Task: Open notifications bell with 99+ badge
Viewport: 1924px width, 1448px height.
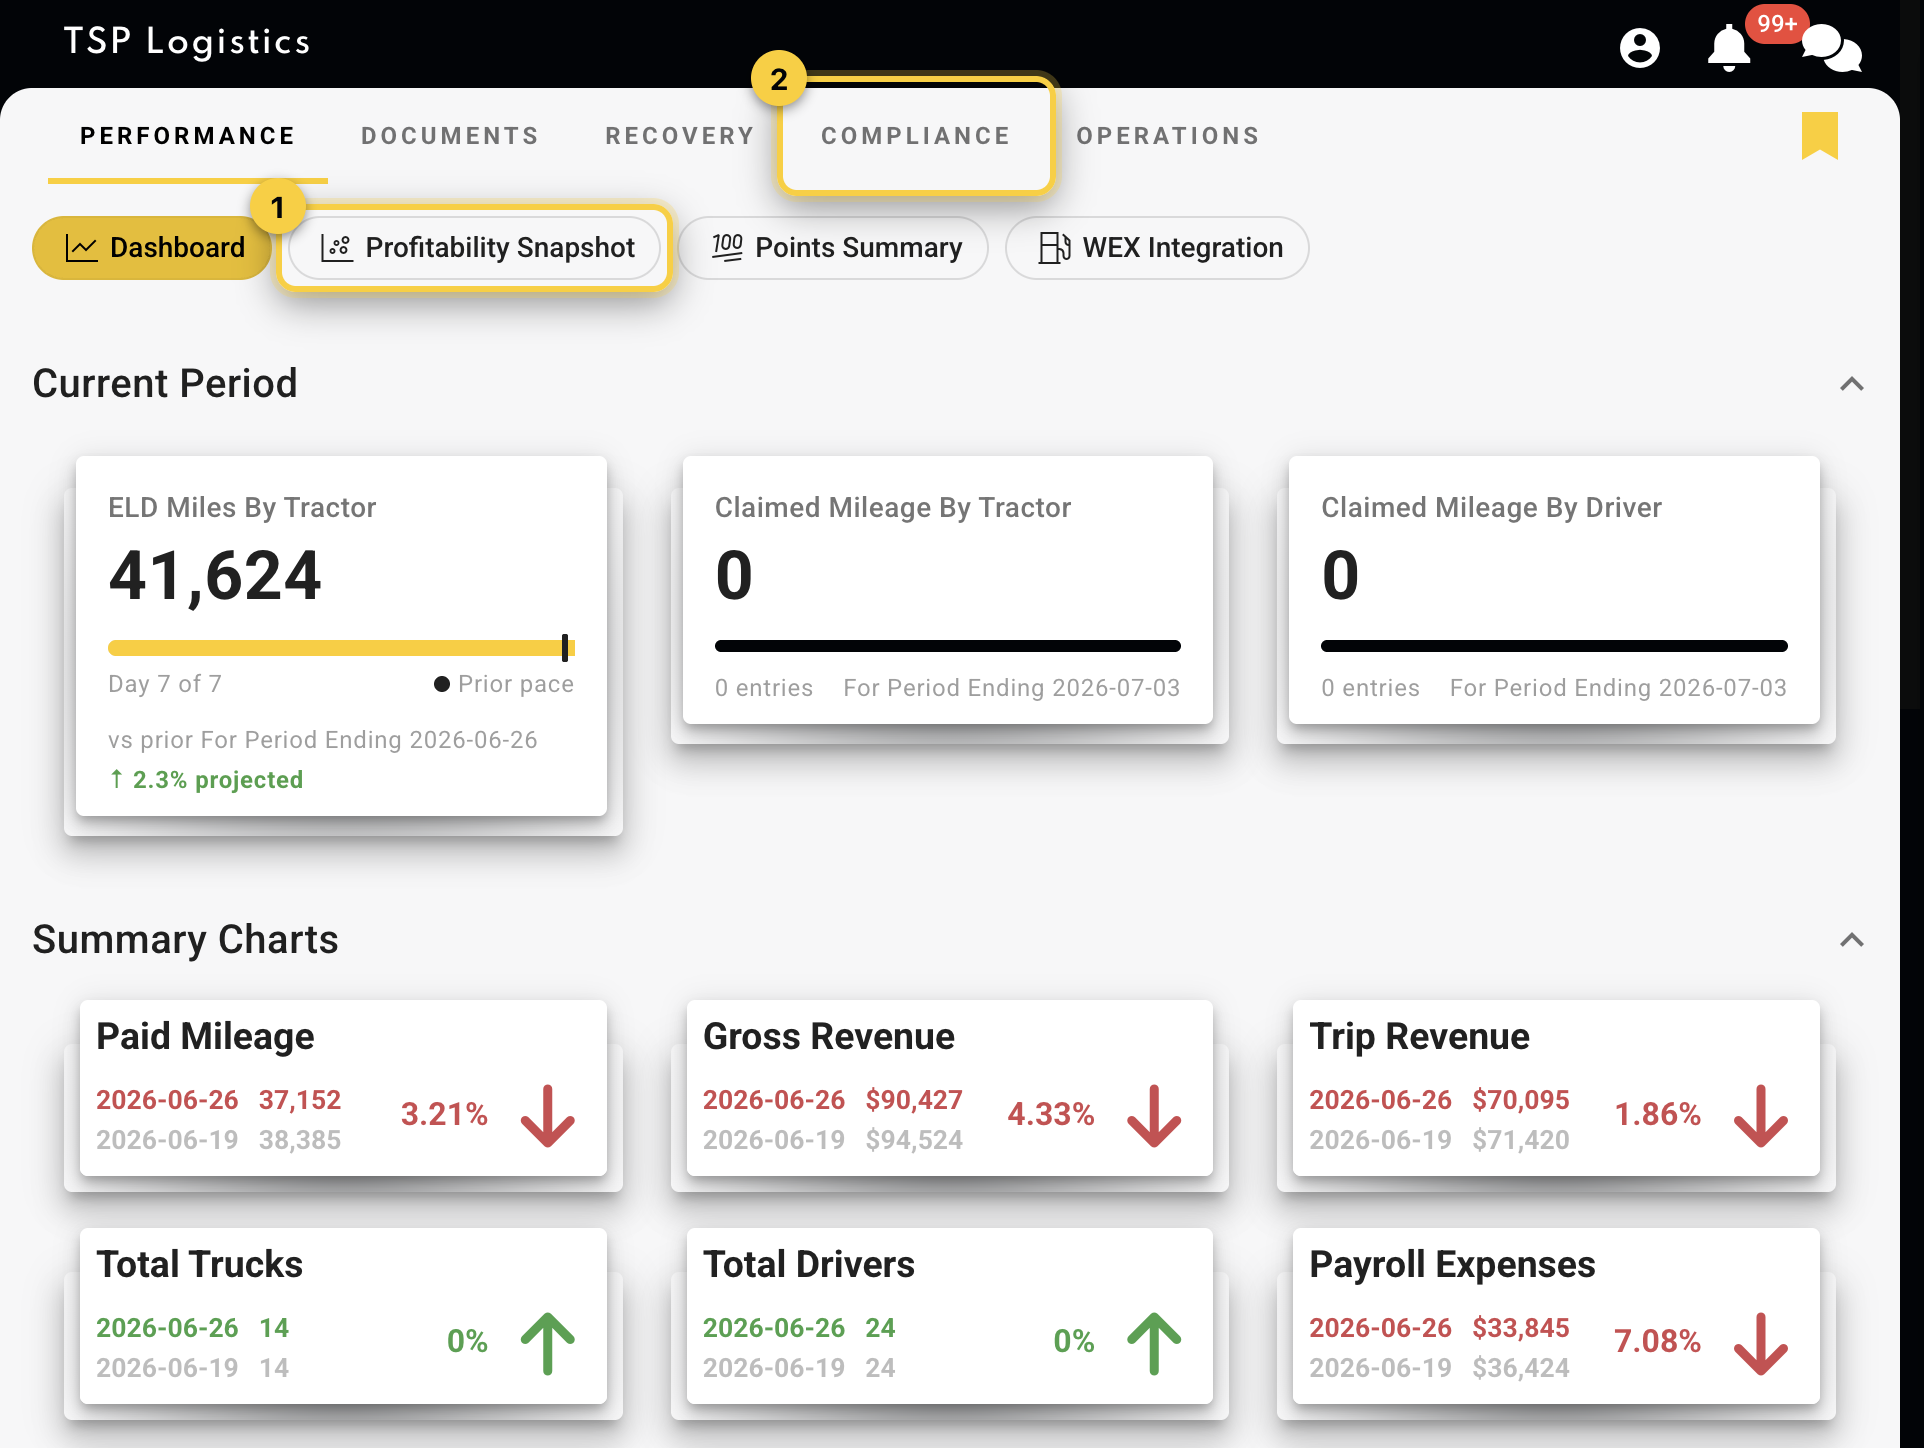Action: 1729,48
